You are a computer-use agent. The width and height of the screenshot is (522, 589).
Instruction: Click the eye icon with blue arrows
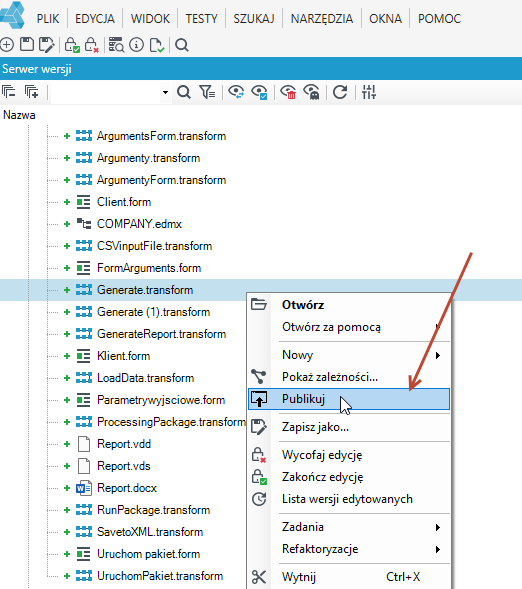tap(236, 92)
